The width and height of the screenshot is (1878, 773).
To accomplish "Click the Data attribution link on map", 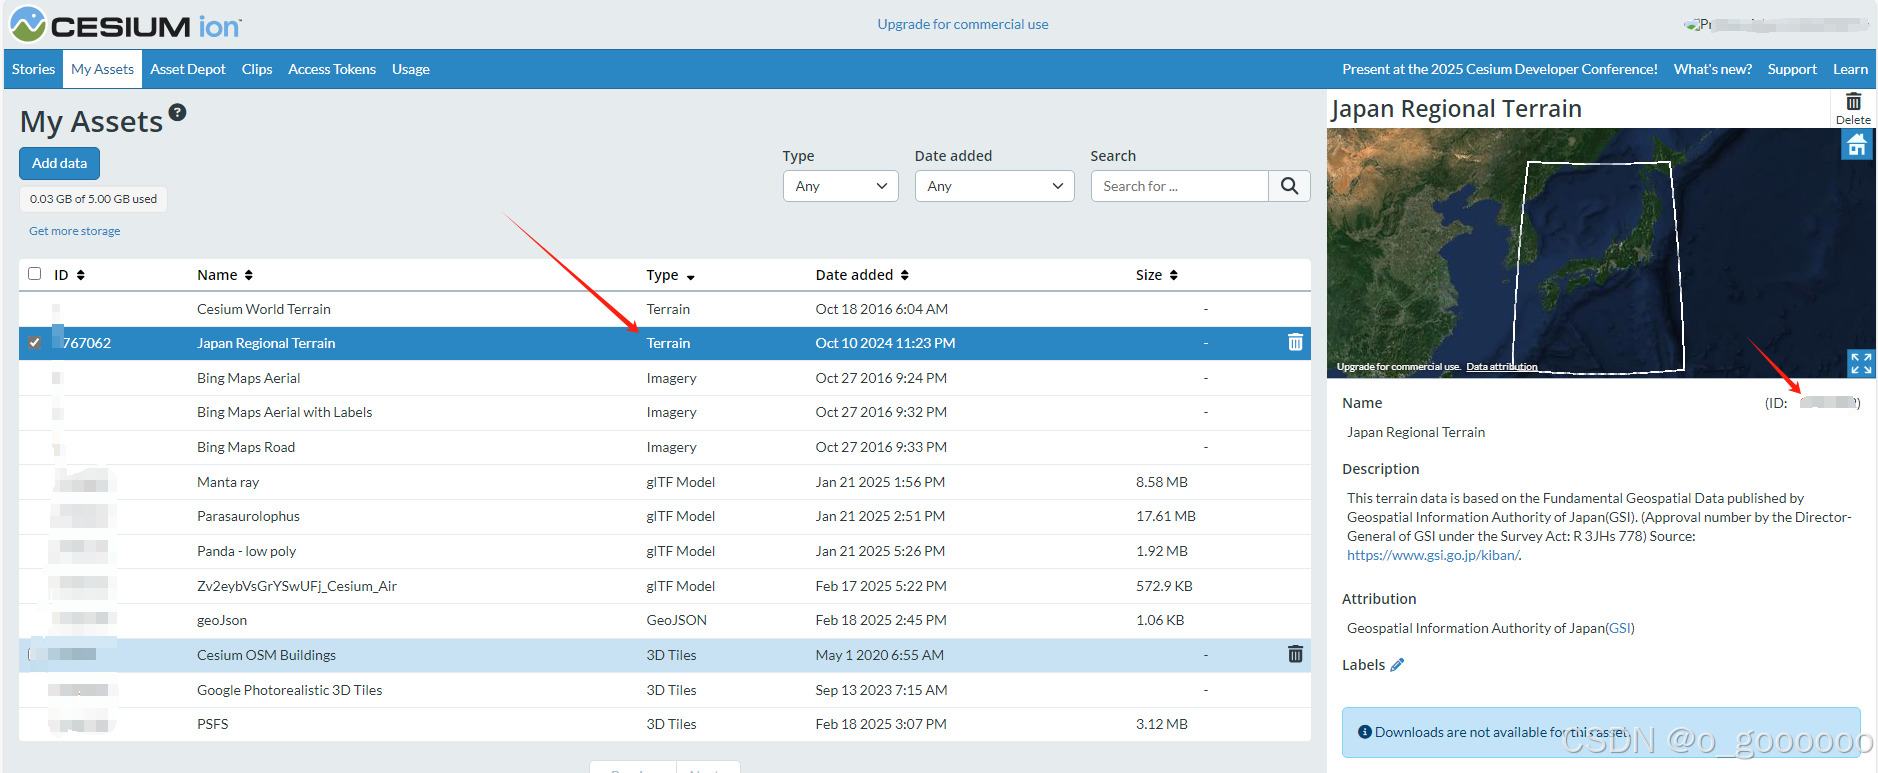I will click(x=1502, y=367).
